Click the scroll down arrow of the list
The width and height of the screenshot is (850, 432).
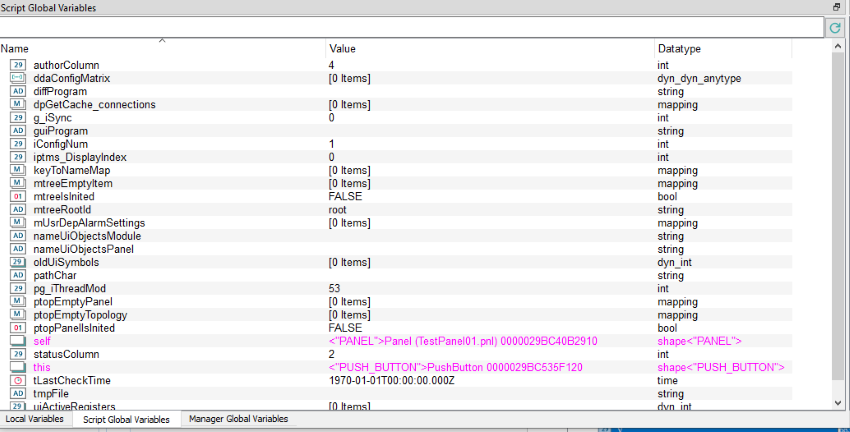[x=838, y=402]
